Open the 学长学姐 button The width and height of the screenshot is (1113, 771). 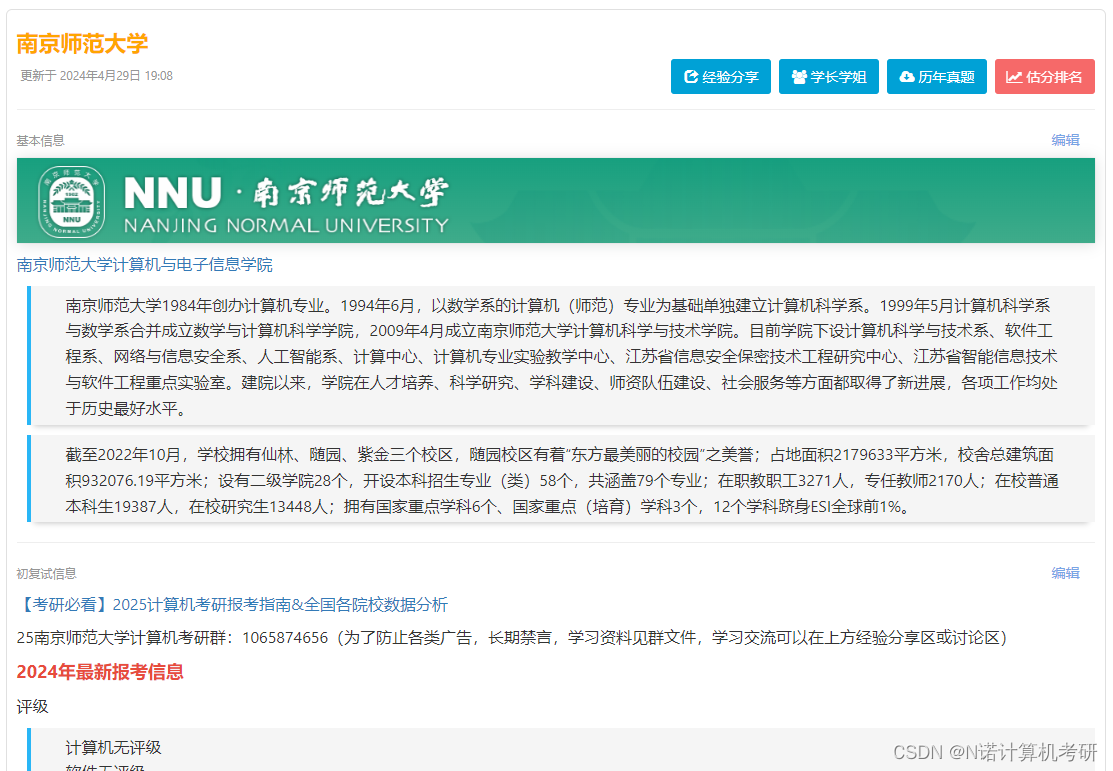tap(828, 77)
